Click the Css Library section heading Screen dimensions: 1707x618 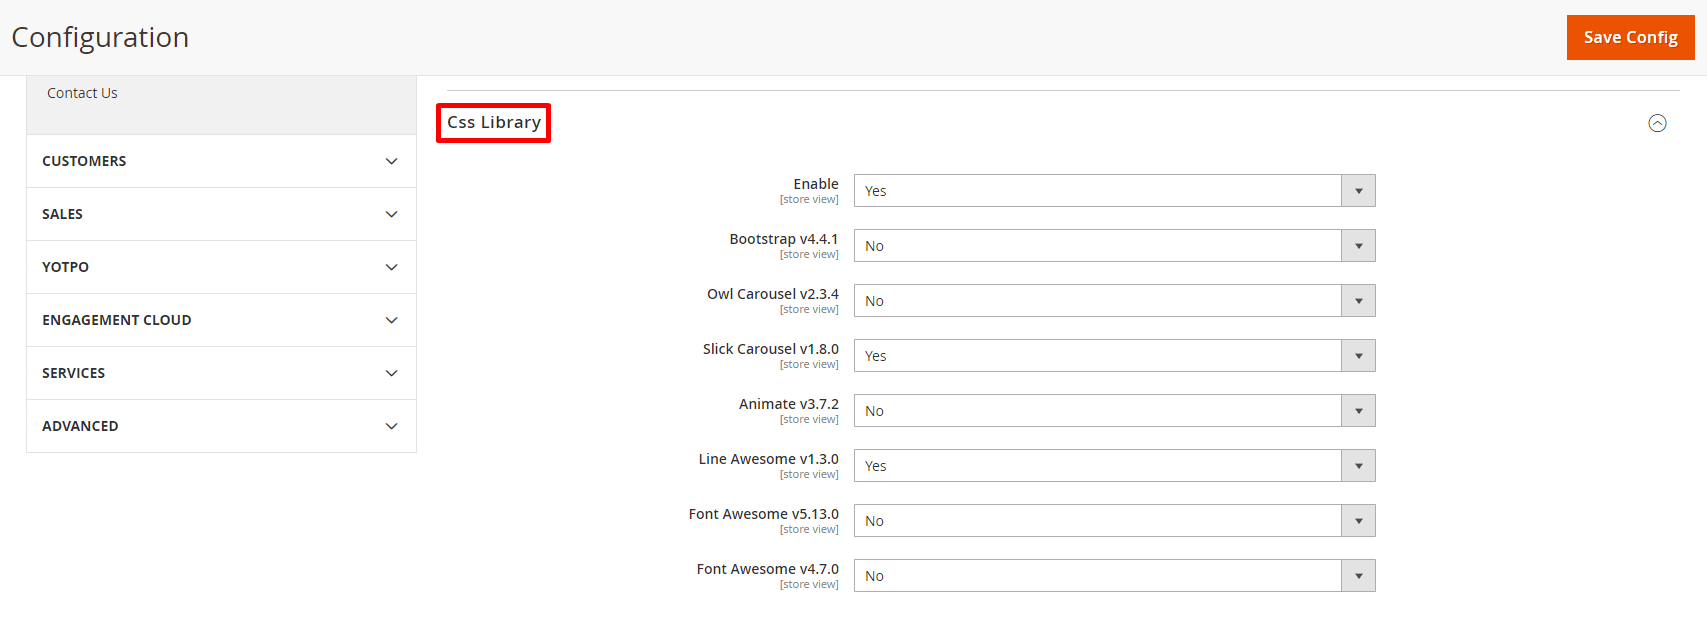(494, 122)
